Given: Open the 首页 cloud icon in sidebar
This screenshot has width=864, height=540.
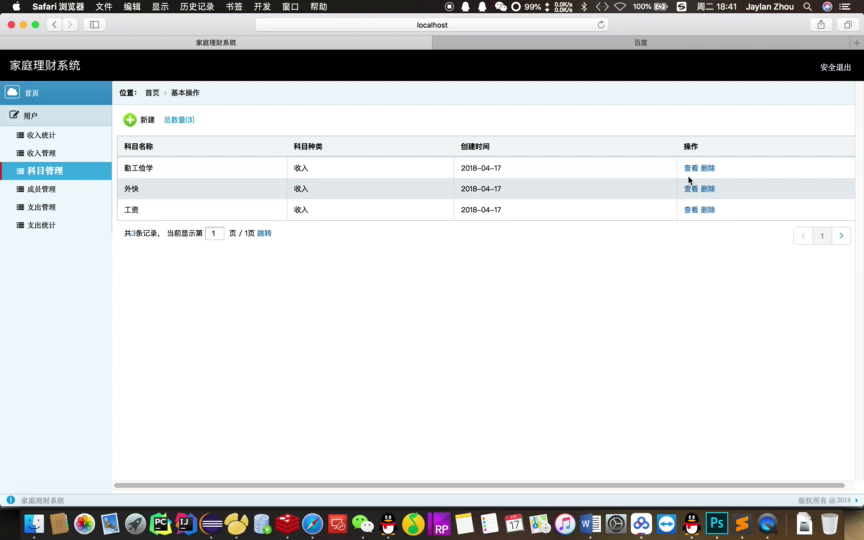Looking at the screenshot, I should [x=12, y=92].
